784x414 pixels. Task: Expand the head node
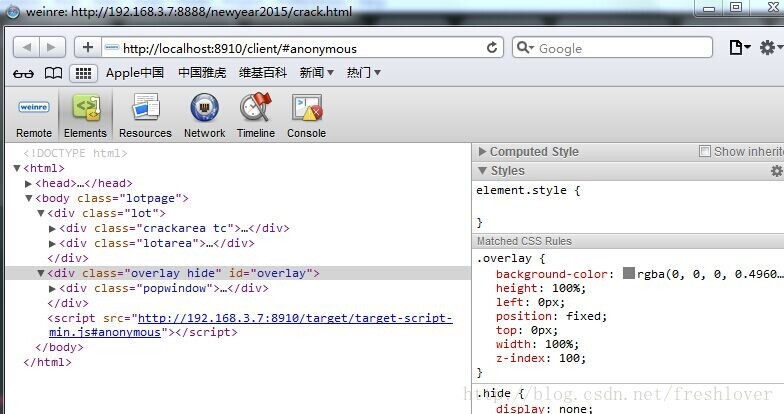tap(28, 184)
